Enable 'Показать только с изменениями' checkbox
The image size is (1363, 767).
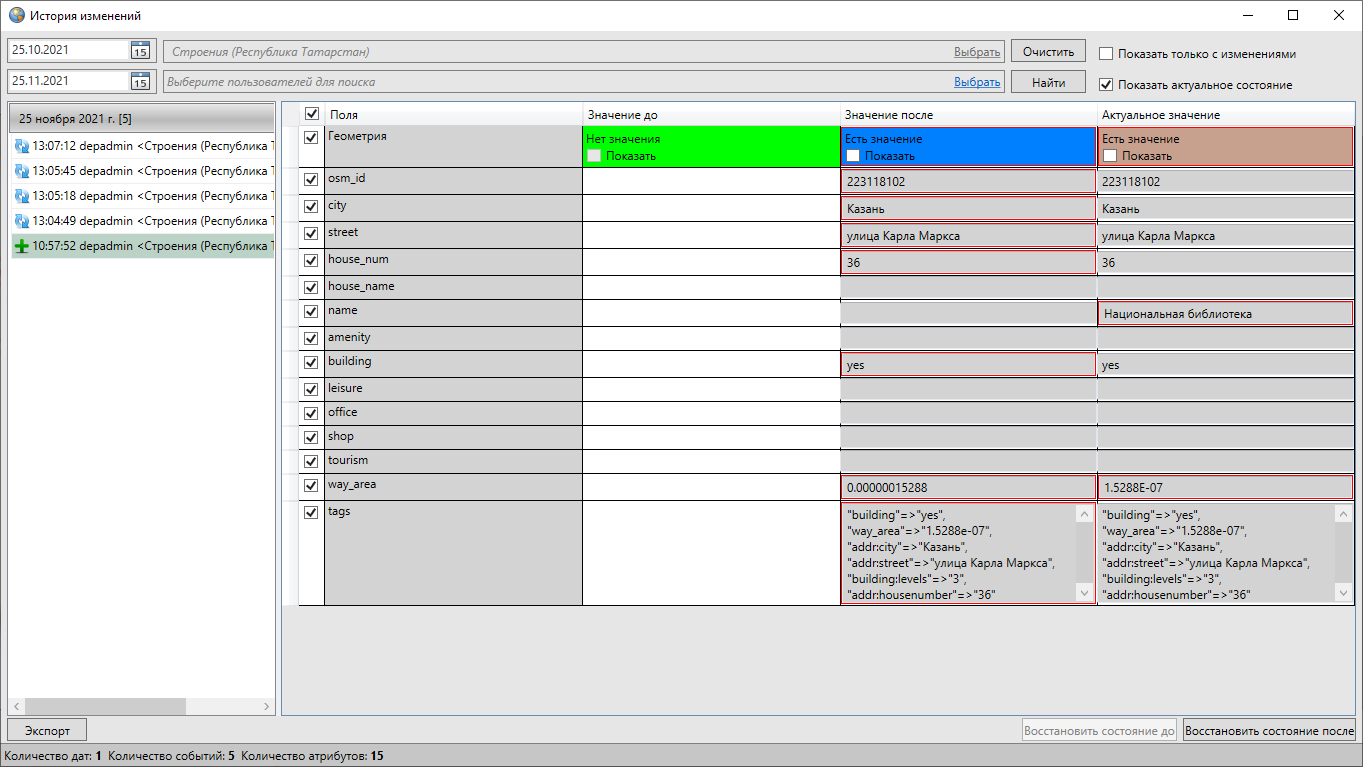(1106, 54)
